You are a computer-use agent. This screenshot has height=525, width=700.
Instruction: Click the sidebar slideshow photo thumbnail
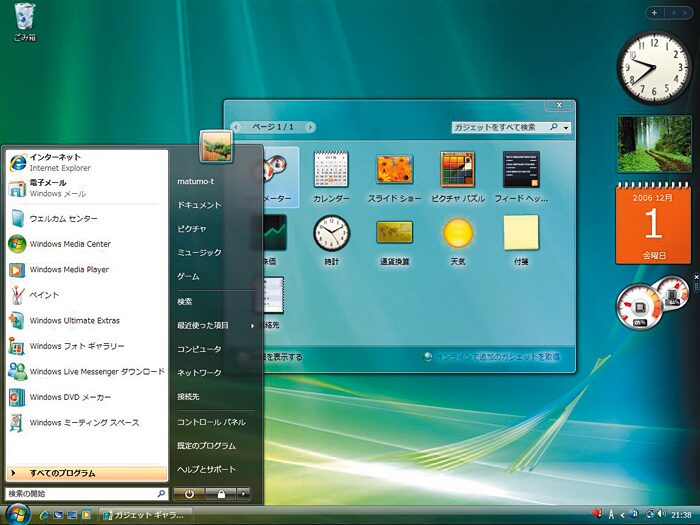click(654, 144)
